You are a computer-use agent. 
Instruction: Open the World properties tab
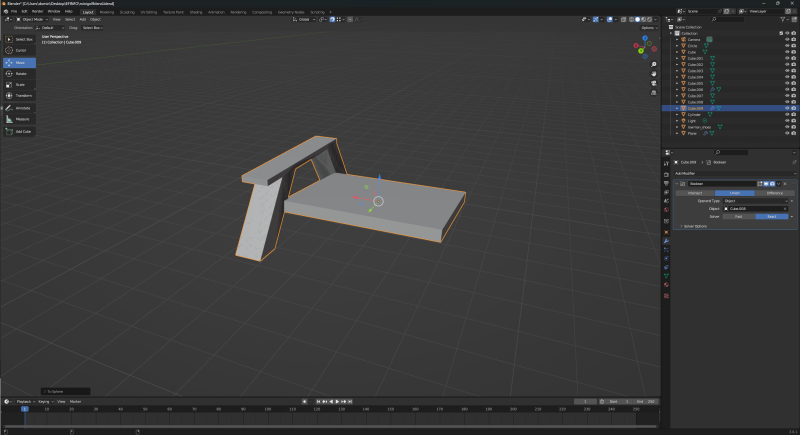666,210
